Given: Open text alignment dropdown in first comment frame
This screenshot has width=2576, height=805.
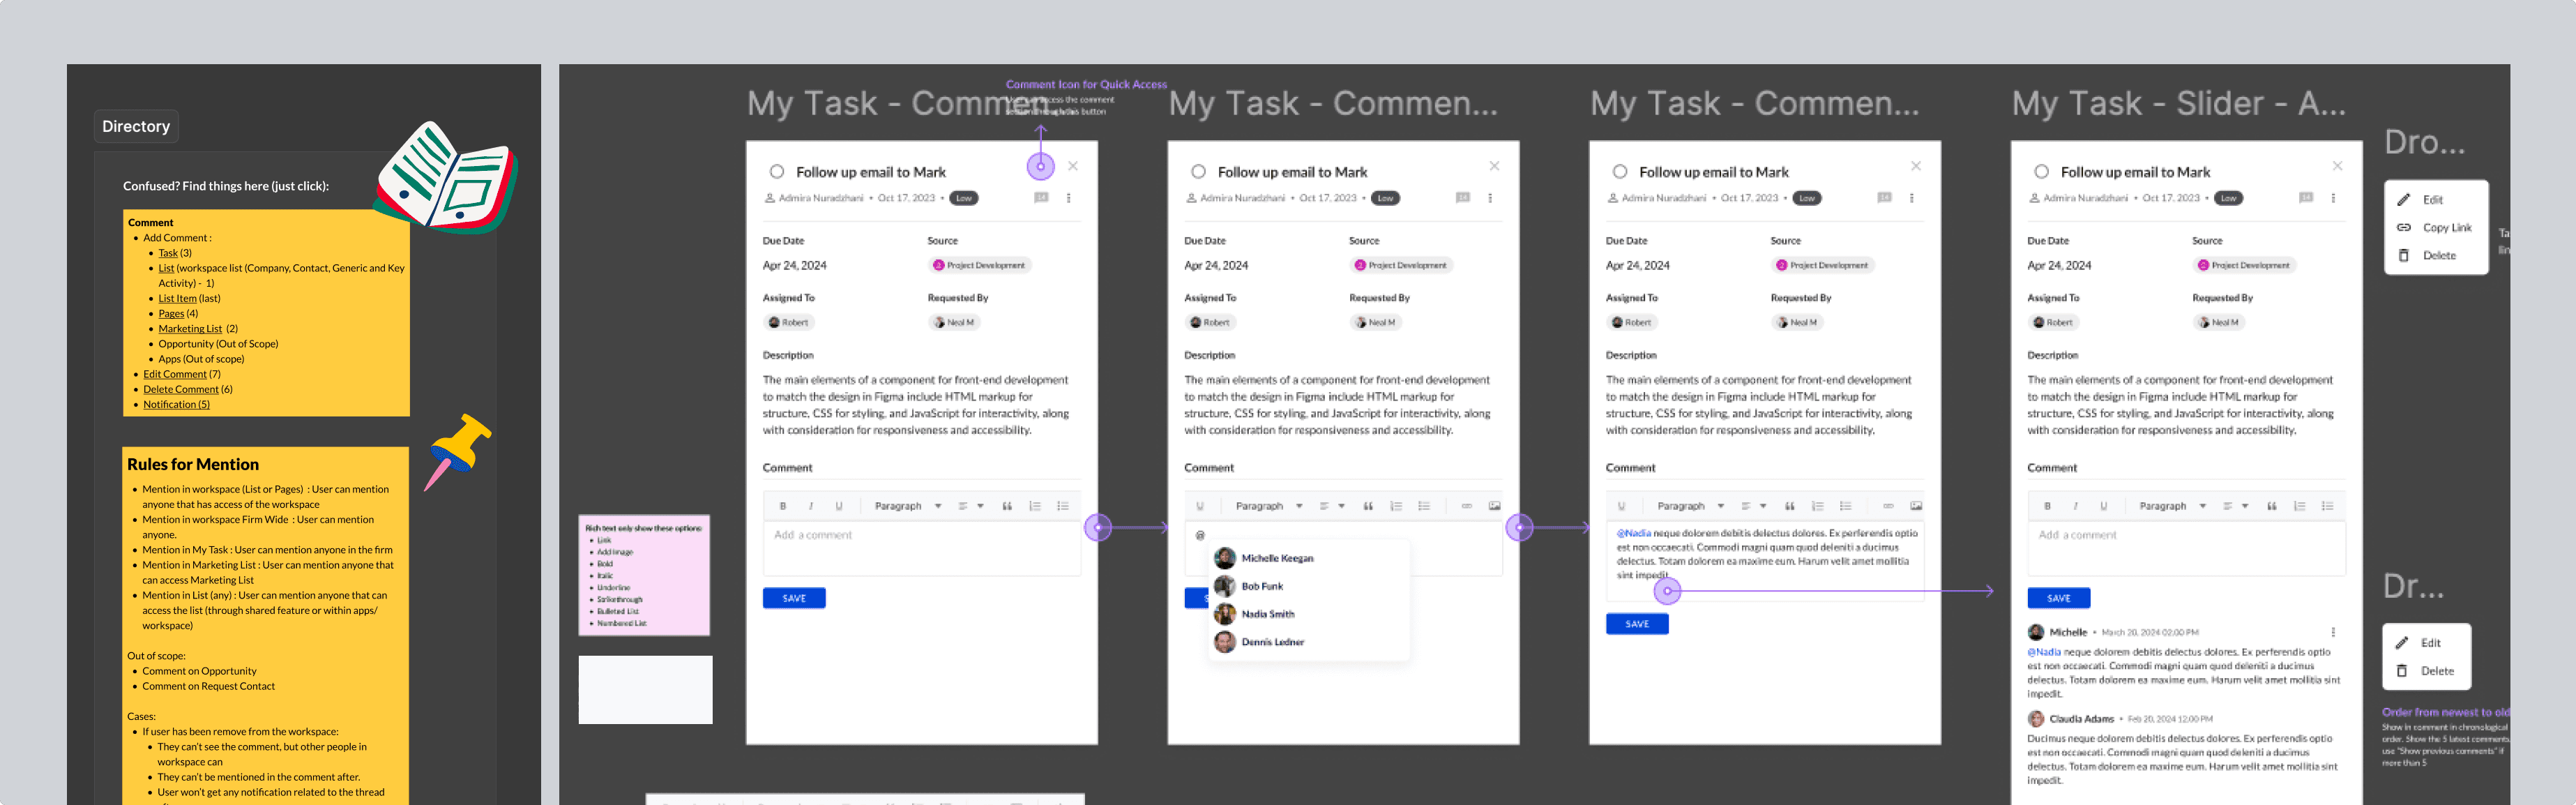Looking at the screenshot, I should [x=971, y=506].
